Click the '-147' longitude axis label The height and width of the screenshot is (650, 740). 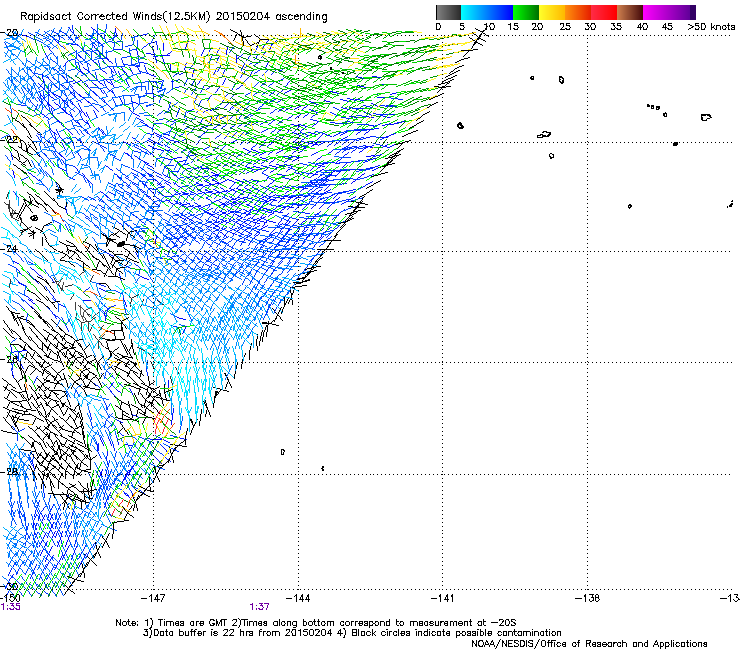tap(153, 599)
